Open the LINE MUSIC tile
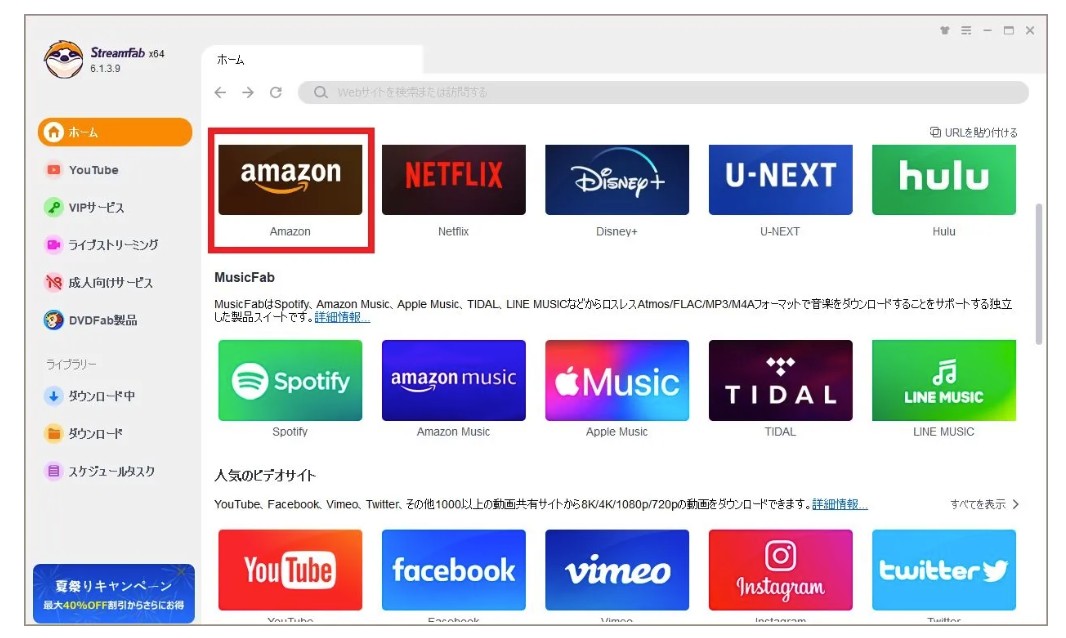The height and width of the screenshot is (638, 1066). pos(944,380)
